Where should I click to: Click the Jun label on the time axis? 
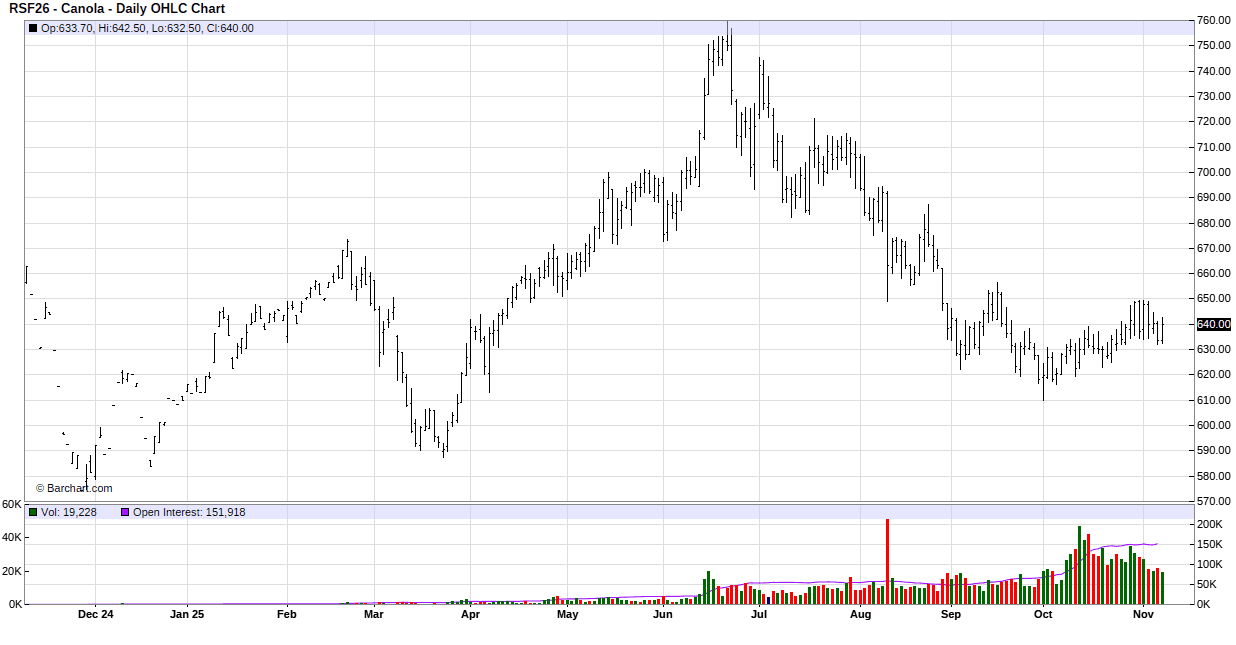(663, 614)
